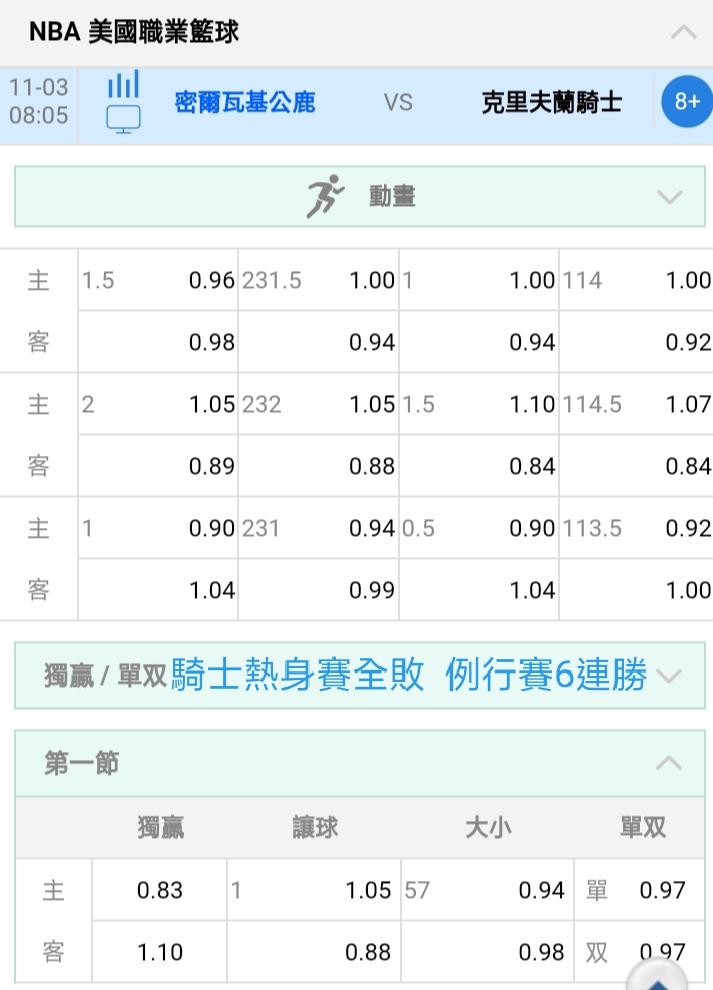Click the 單双 column header in the table
The width and height of the screenshot is (713, 990).
tap(643, 827)
